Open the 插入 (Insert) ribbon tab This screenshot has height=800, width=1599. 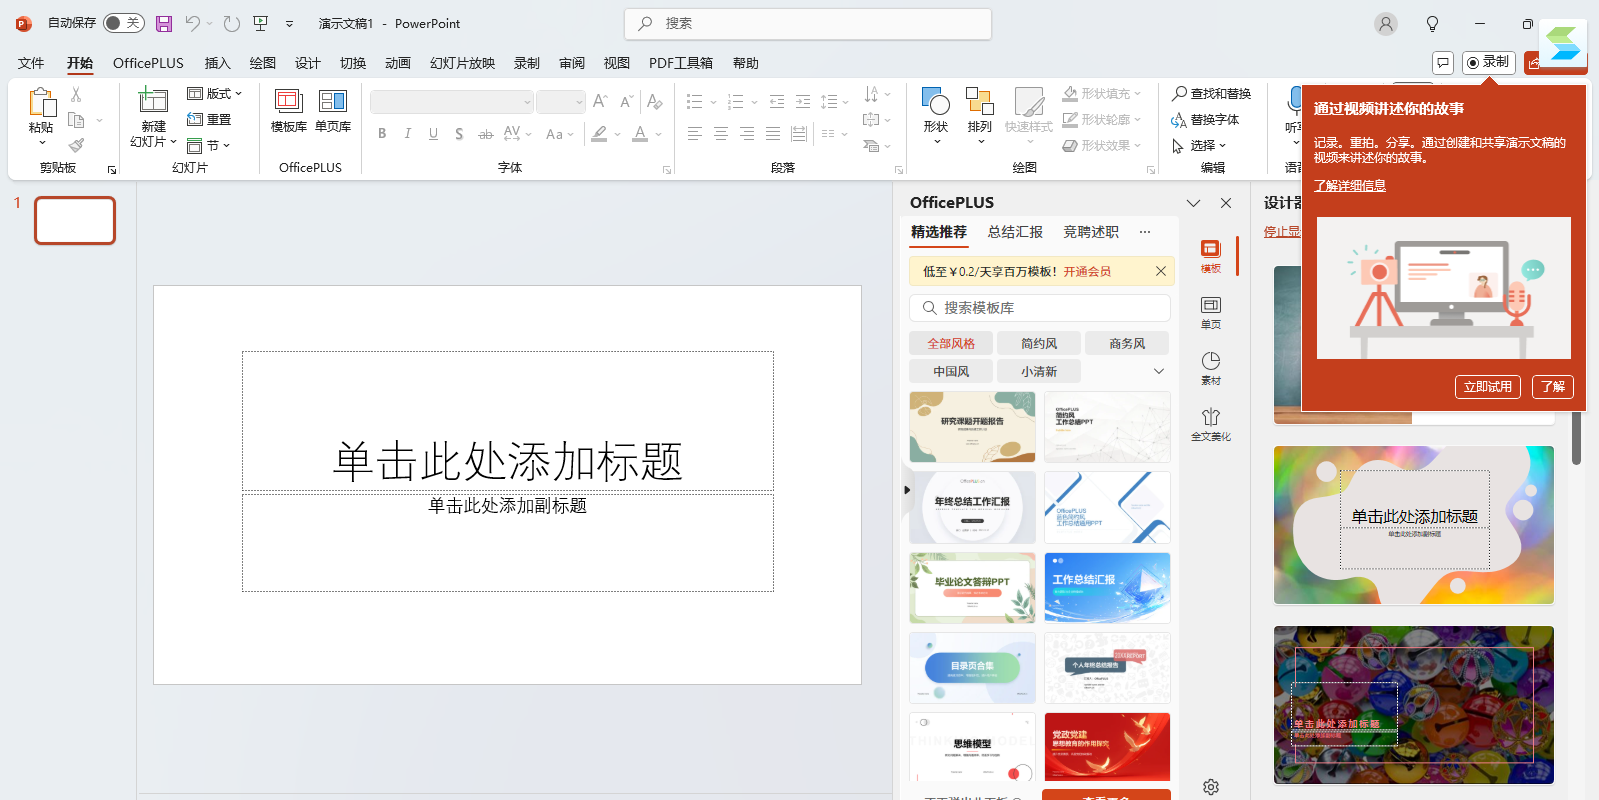(x=217, y=63)
